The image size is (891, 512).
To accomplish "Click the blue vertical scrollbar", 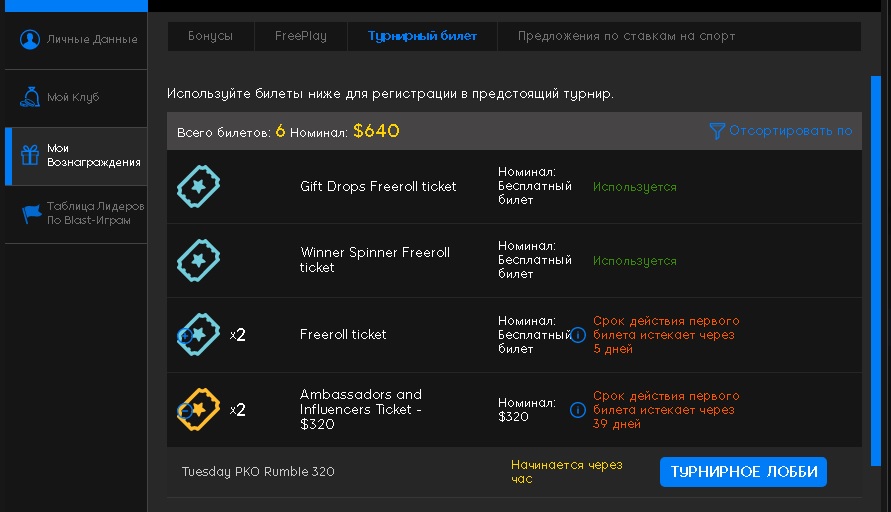I will click(876, 271).
